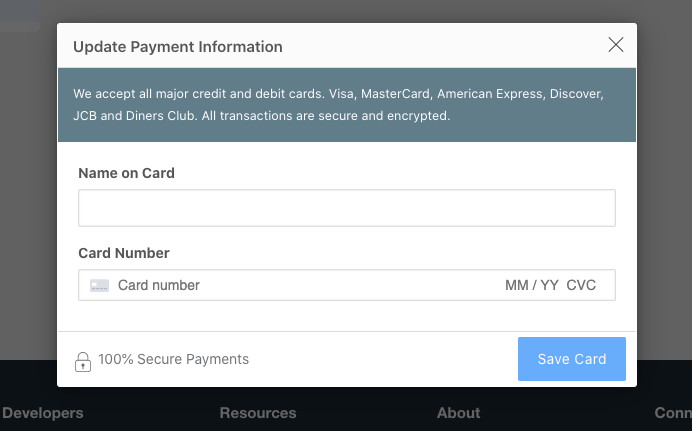Image resolution: width=692 pixels, height=431 pixels.
Task: Select the MM / YY expiry field
Action: [532, 285]
